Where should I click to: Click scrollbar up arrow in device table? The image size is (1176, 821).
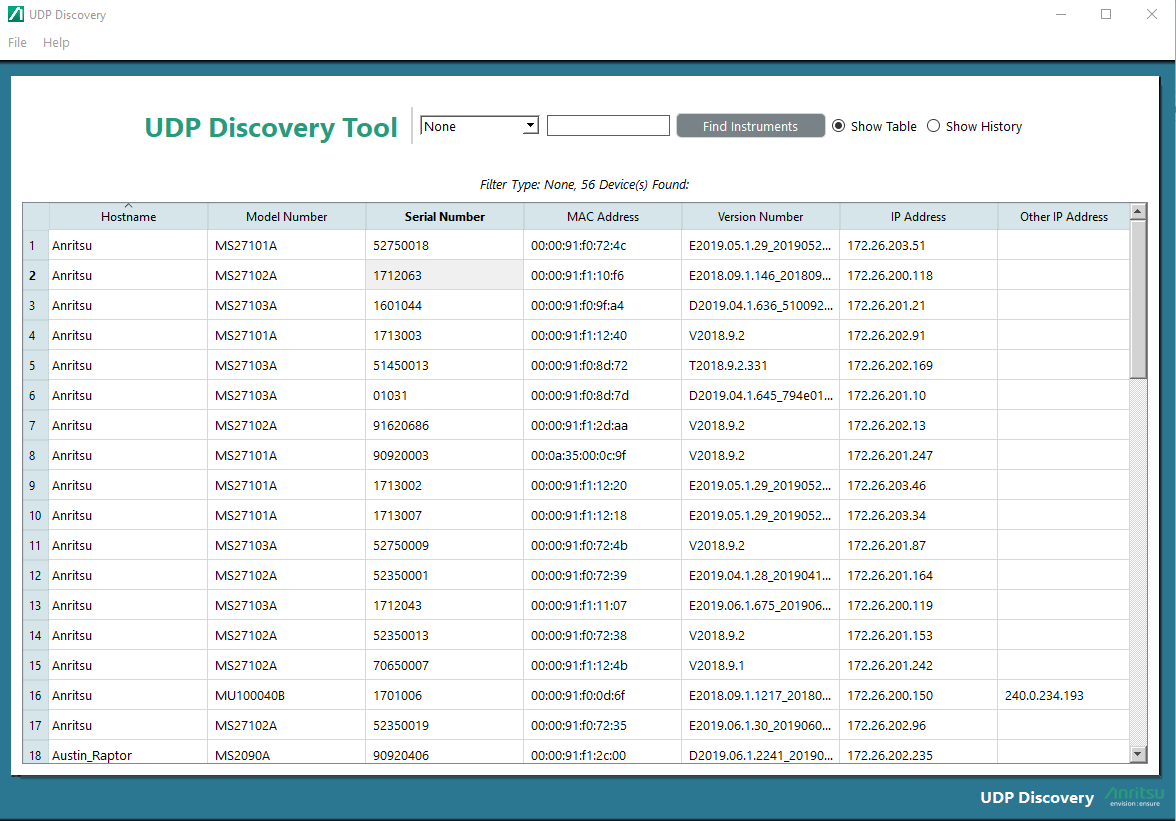tap(1138, 212)
